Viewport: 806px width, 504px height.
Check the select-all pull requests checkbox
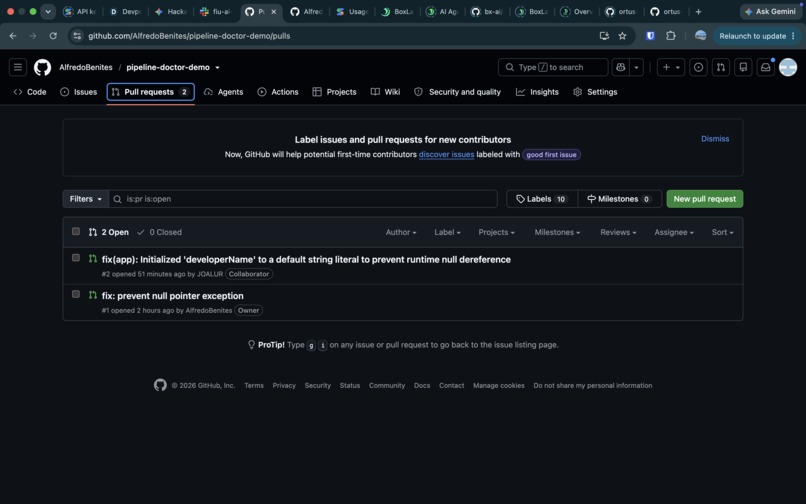76,231
